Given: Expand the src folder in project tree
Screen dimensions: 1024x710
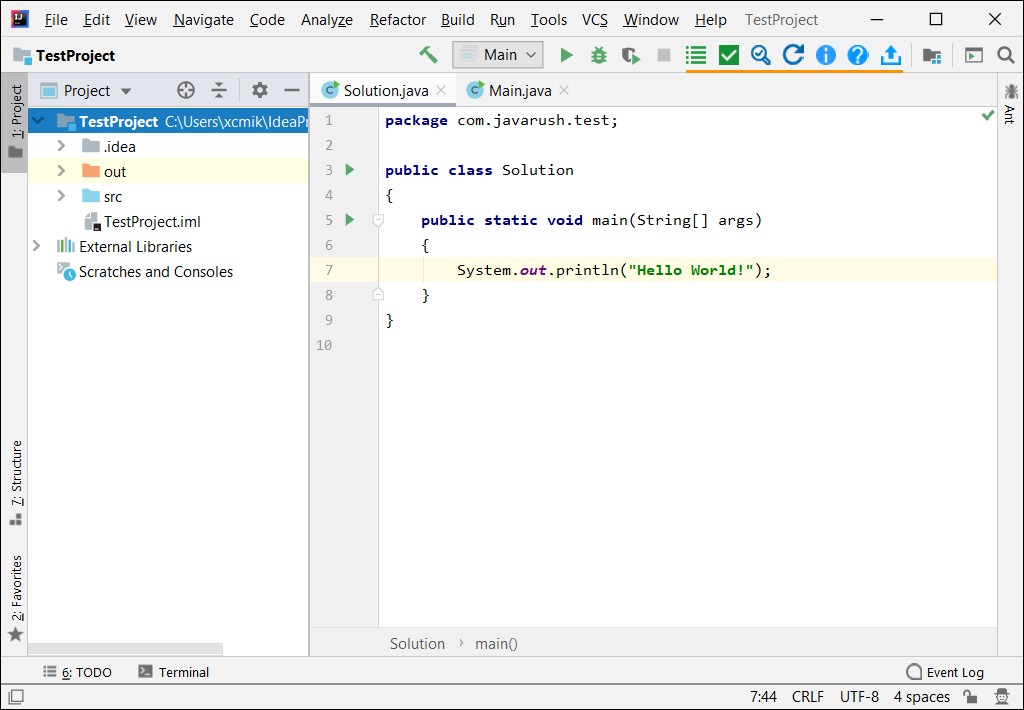Looking at the screenshot, I should (x=61, y=196).
